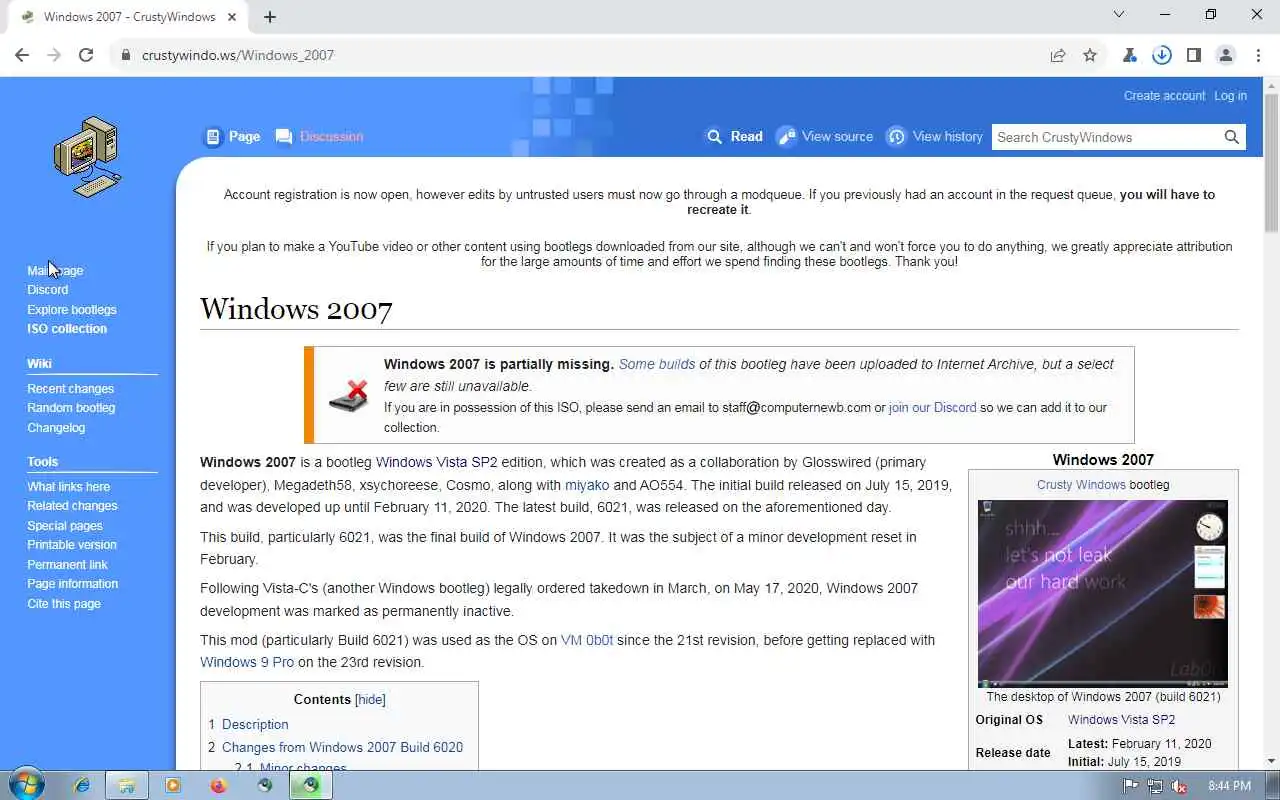Open the Windows 9 Pro link

coord(247,662)
